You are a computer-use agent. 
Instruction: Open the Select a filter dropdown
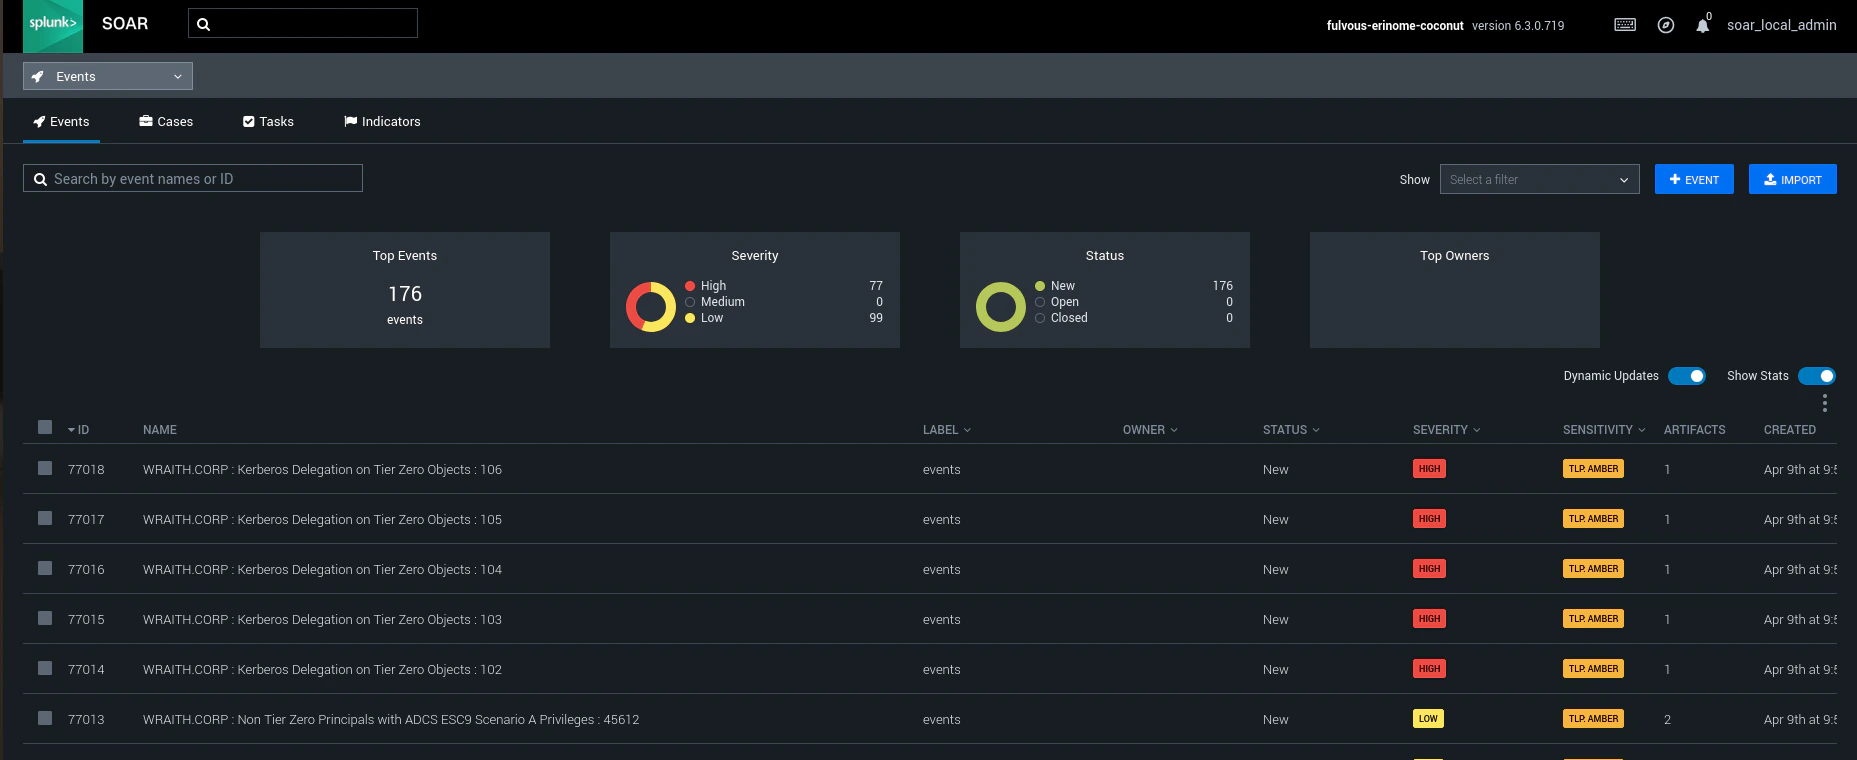(1539, 180)
